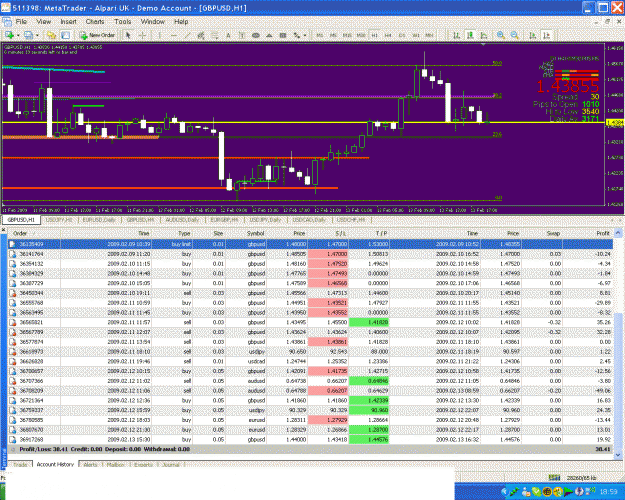Click the Profiles toolbar icon

(x=28, y=35)
